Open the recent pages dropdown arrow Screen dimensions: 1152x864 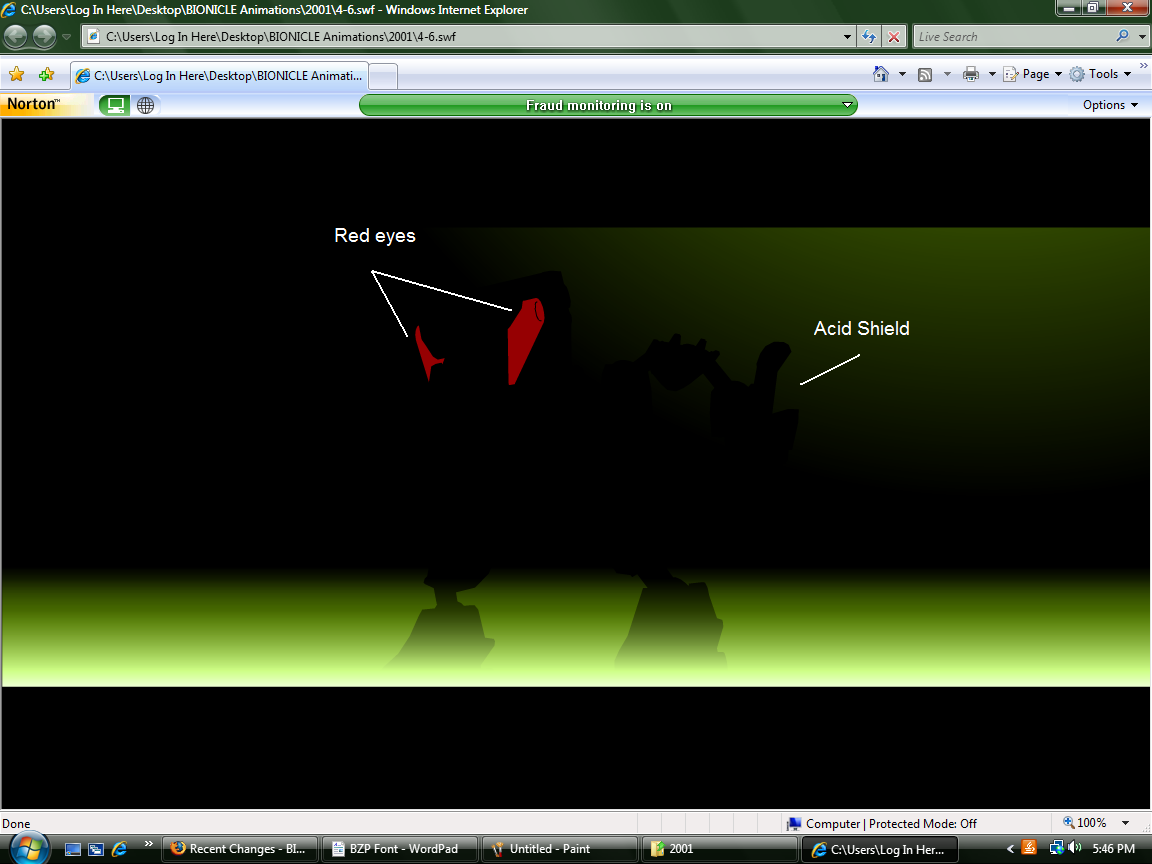click(66, 36)
